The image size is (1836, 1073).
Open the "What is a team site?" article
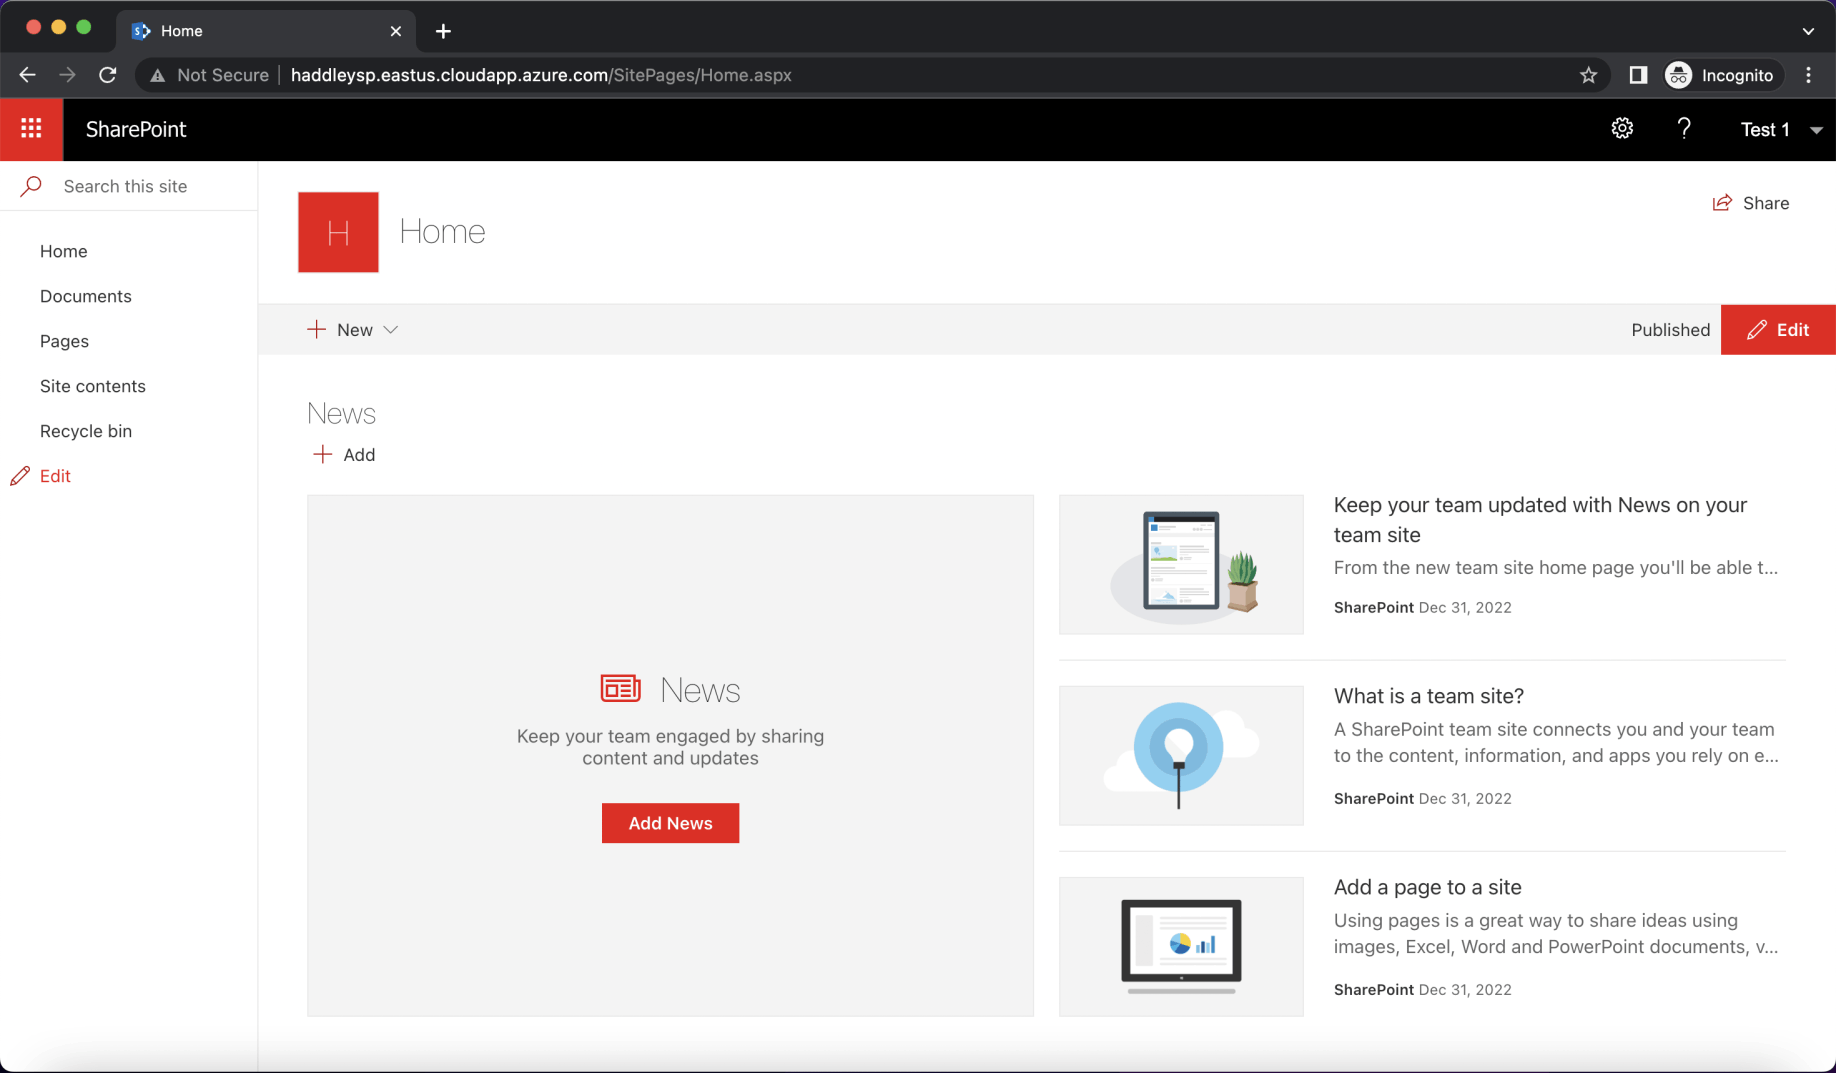click(1428, 696)
